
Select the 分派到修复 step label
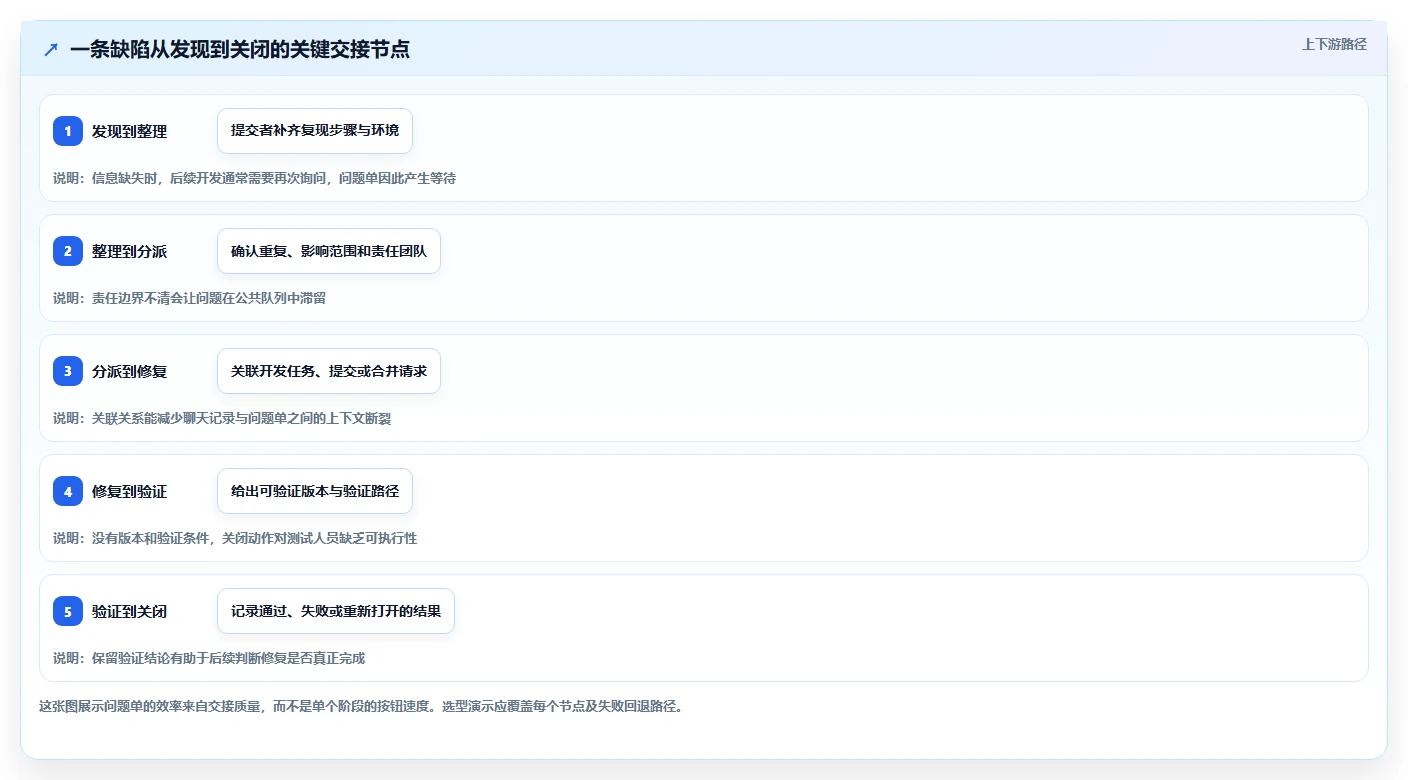(129, 371)
